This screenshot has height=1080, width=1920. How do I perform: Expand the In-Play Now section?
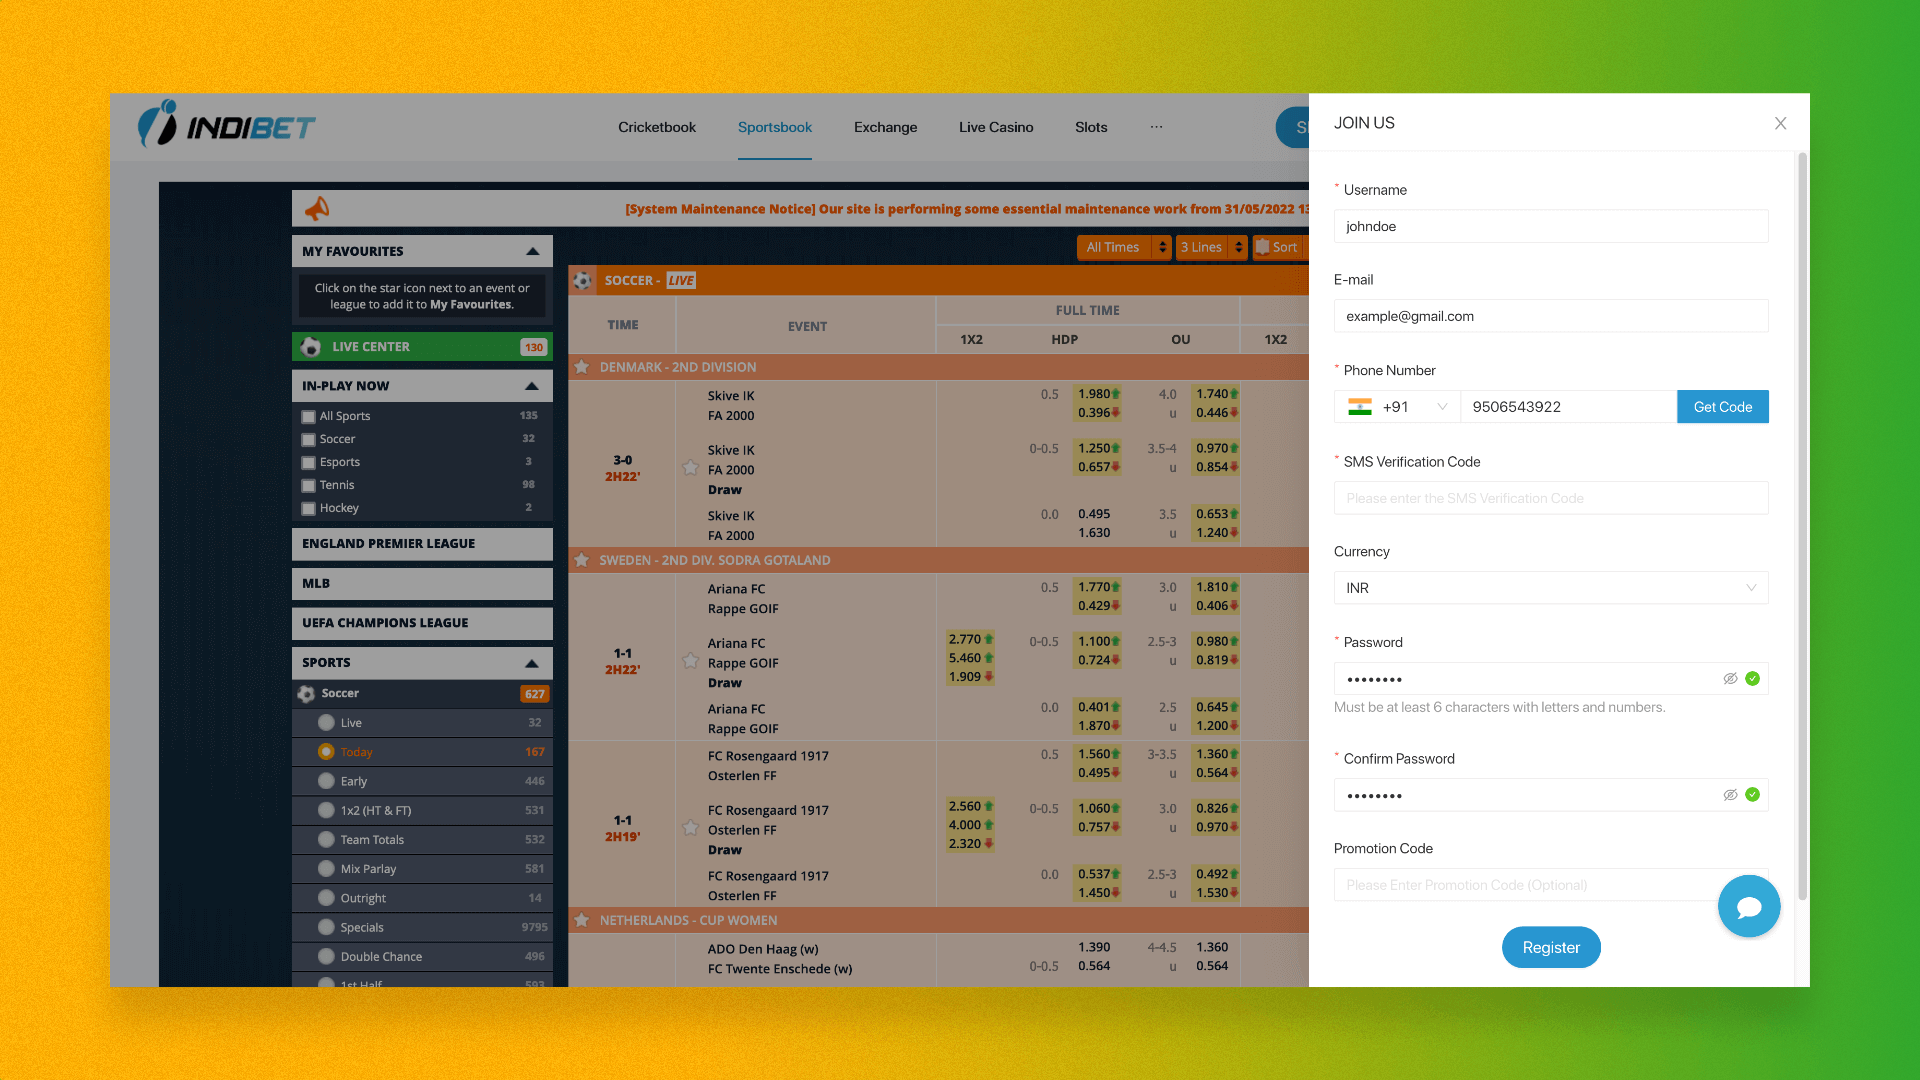[x=533, y=385]
